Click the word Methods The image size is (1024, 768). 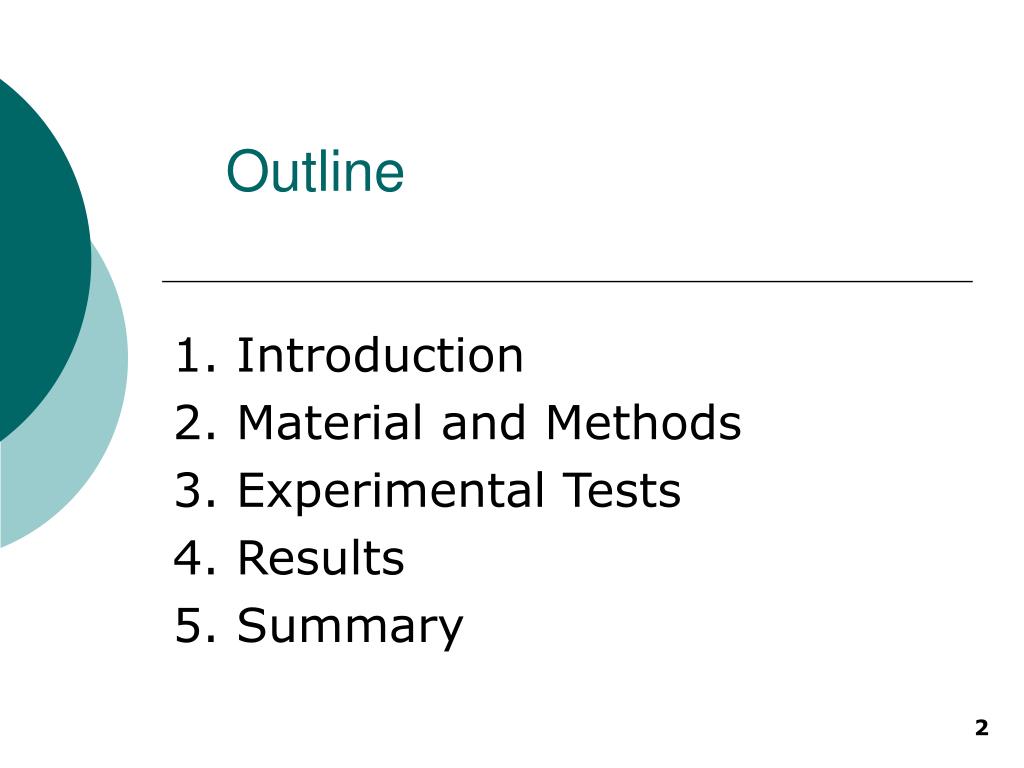pos(643,423)
